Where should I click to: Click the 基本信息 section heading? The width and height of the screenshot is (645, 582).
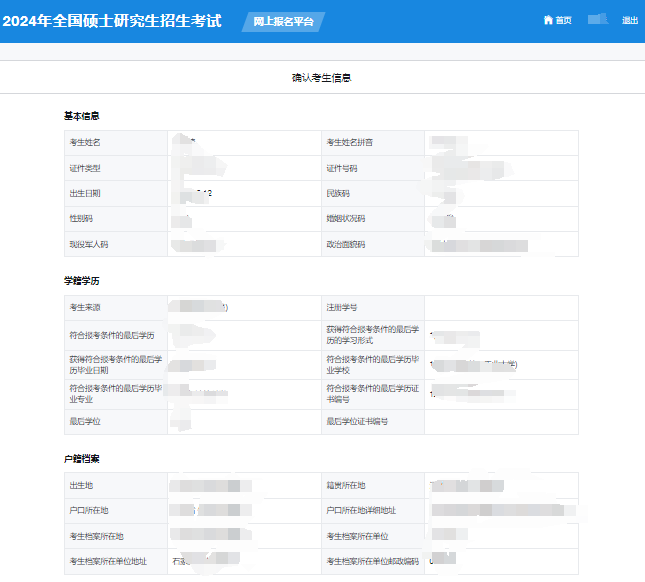pyautogui.click(x=81, y=116)
